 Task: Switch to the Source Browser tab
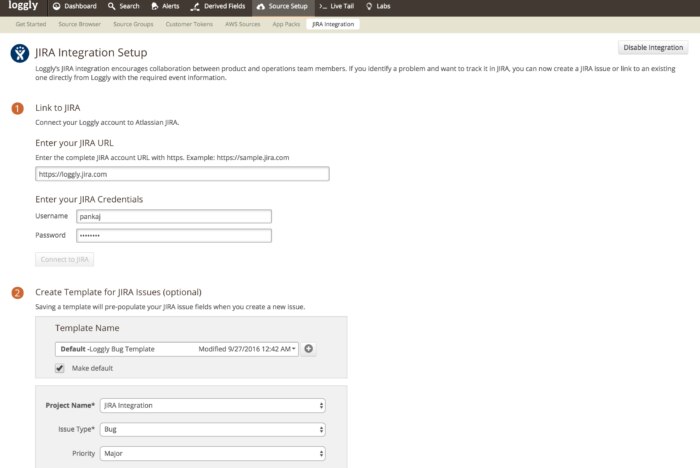[79, 23]
